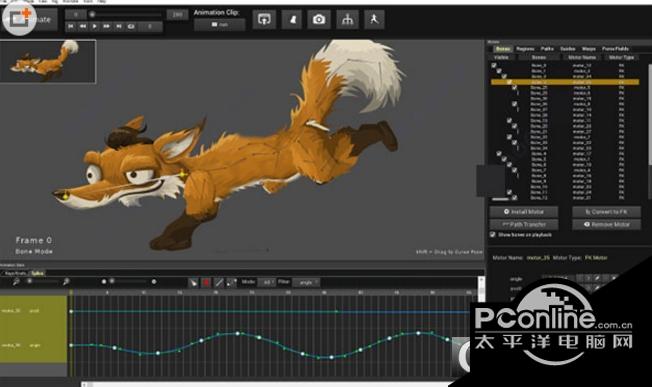The image size is (652, 387).
Task: Click the Convert to FK button
Action: (x=606, y=212)
